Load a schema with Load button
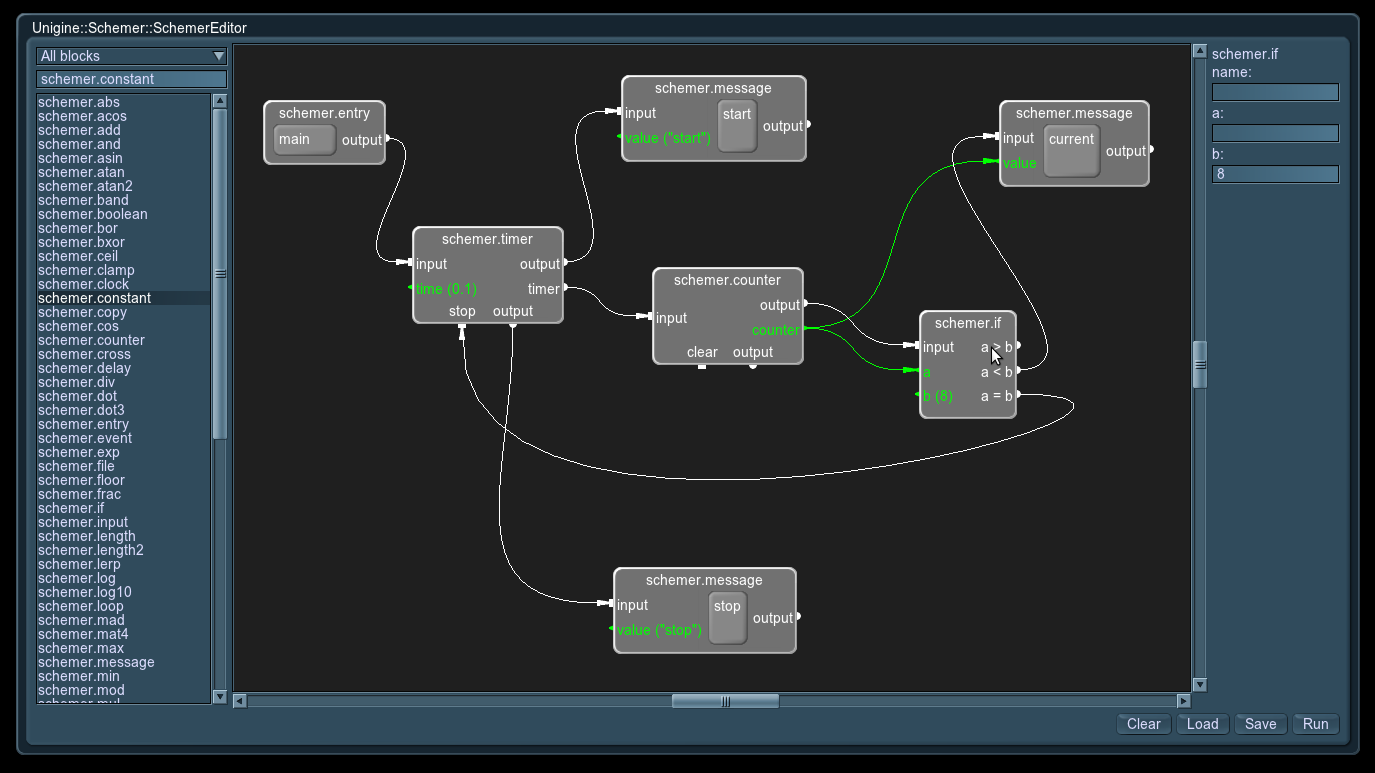Image resolution: width=1375 pixels, height=773 pixels. 1202,724
